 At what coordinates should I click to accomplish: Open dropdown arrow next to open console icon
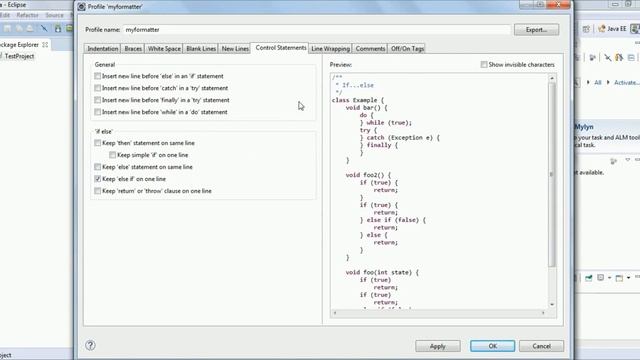click(x=629, y=278)
